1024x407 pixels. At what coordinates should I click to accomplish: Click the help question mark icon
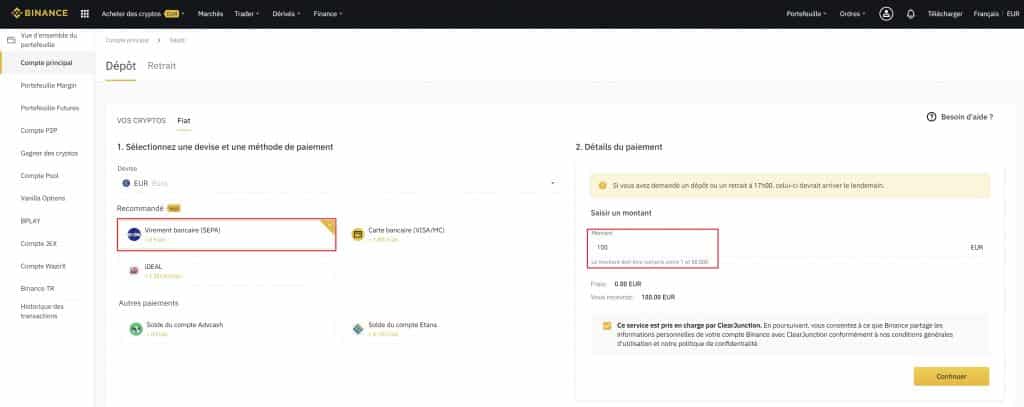click(931, 117)
